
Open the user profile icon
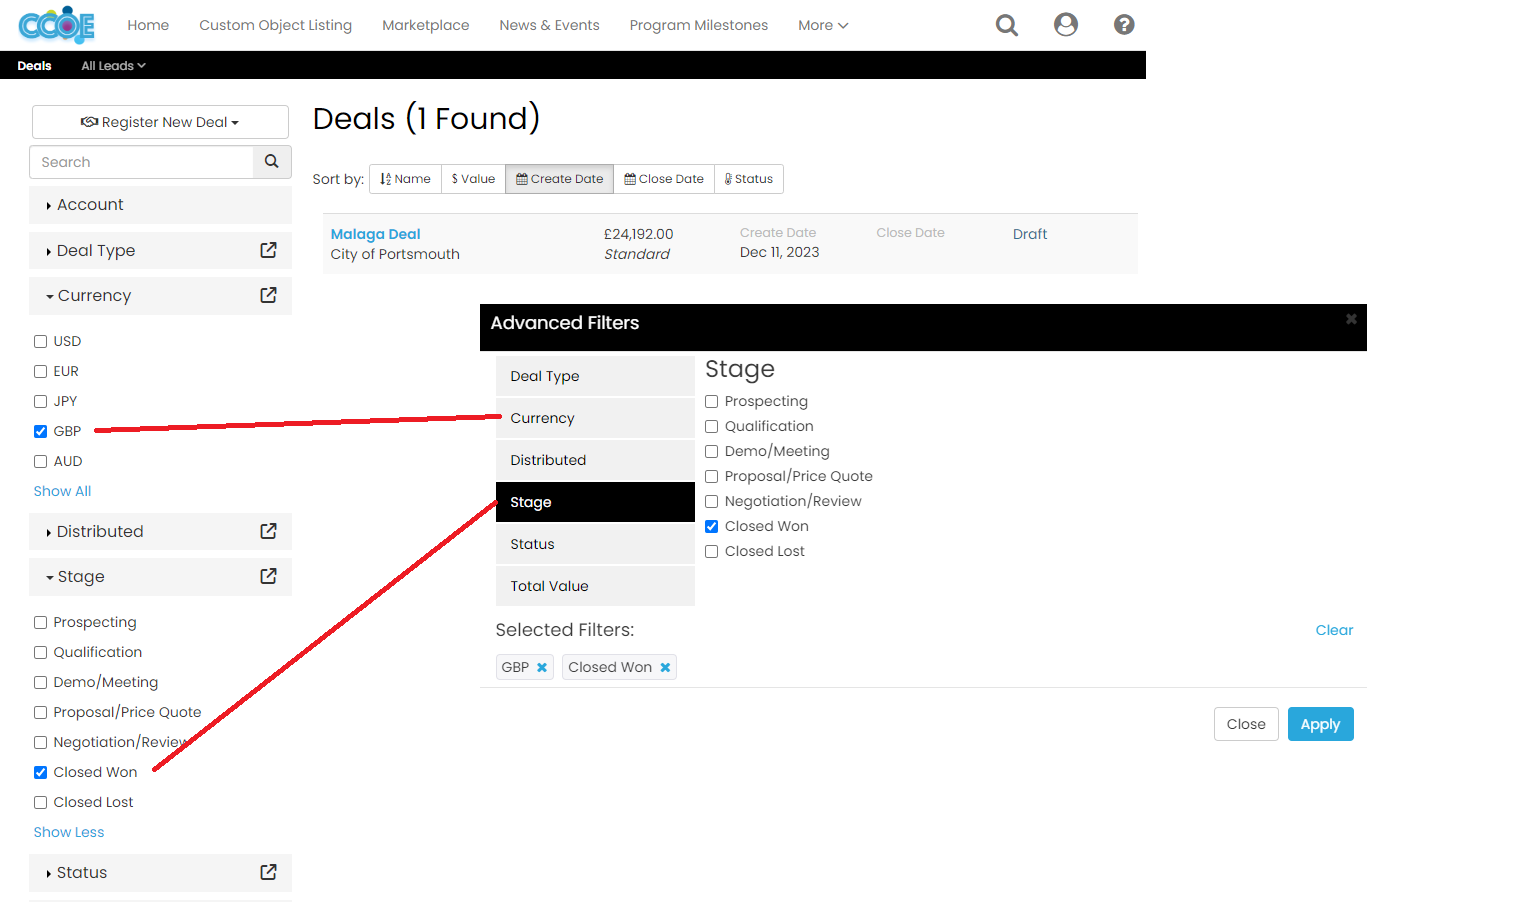(x=1066, y=25)
